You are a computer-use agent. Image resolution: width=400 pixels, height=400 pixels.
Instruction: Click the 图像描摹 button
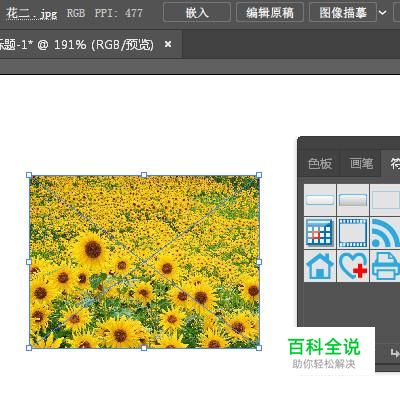tap(343, 13)
